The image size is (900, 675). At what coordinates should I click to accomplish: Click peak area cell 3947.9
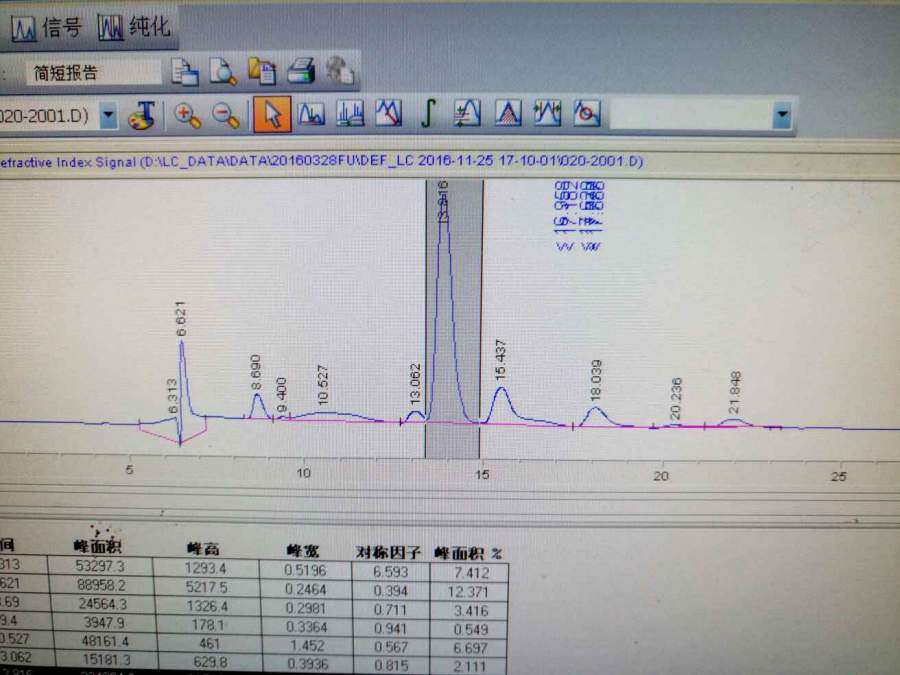[x=104, y=622]
